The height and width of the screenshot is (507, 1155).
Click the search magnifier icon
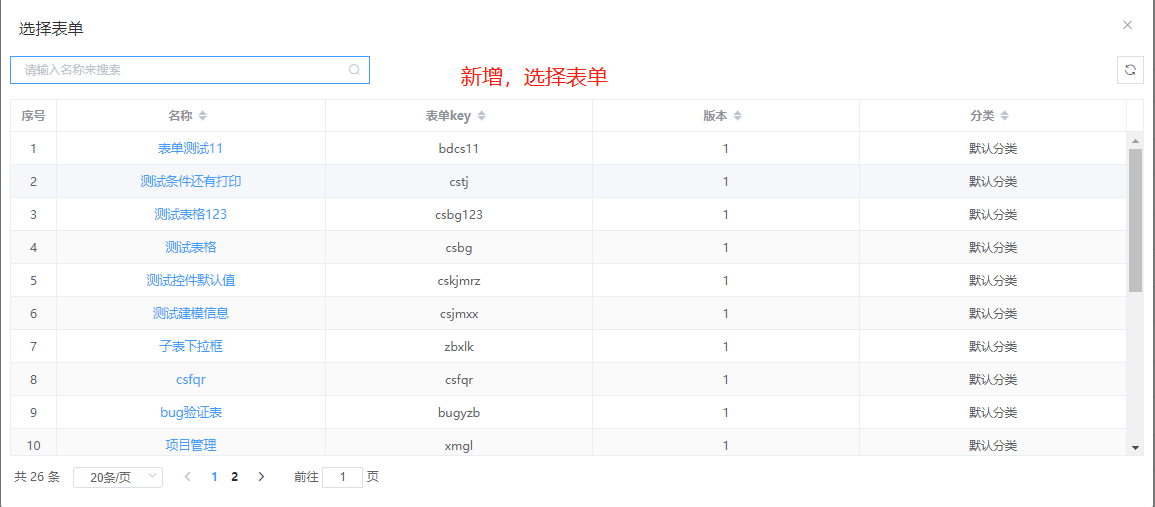click(354, 70)
